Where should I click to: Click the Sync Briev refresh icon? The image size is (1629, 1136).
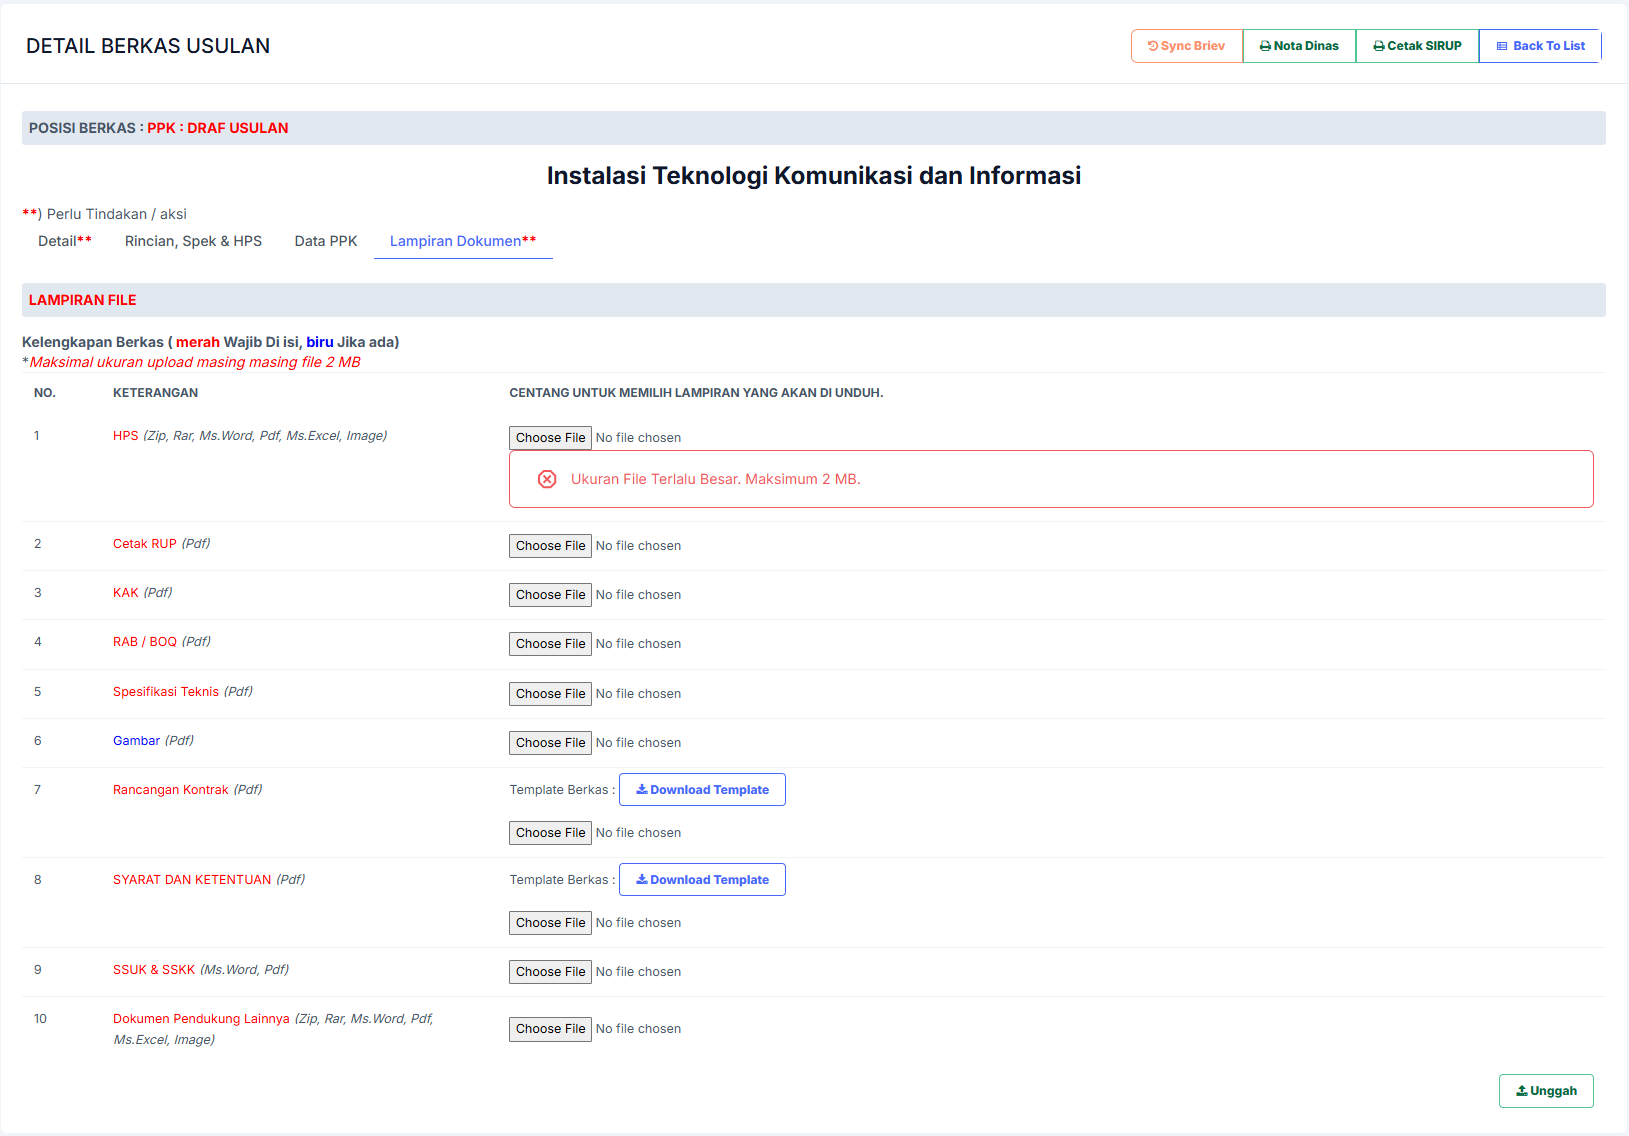point(1153,46)
